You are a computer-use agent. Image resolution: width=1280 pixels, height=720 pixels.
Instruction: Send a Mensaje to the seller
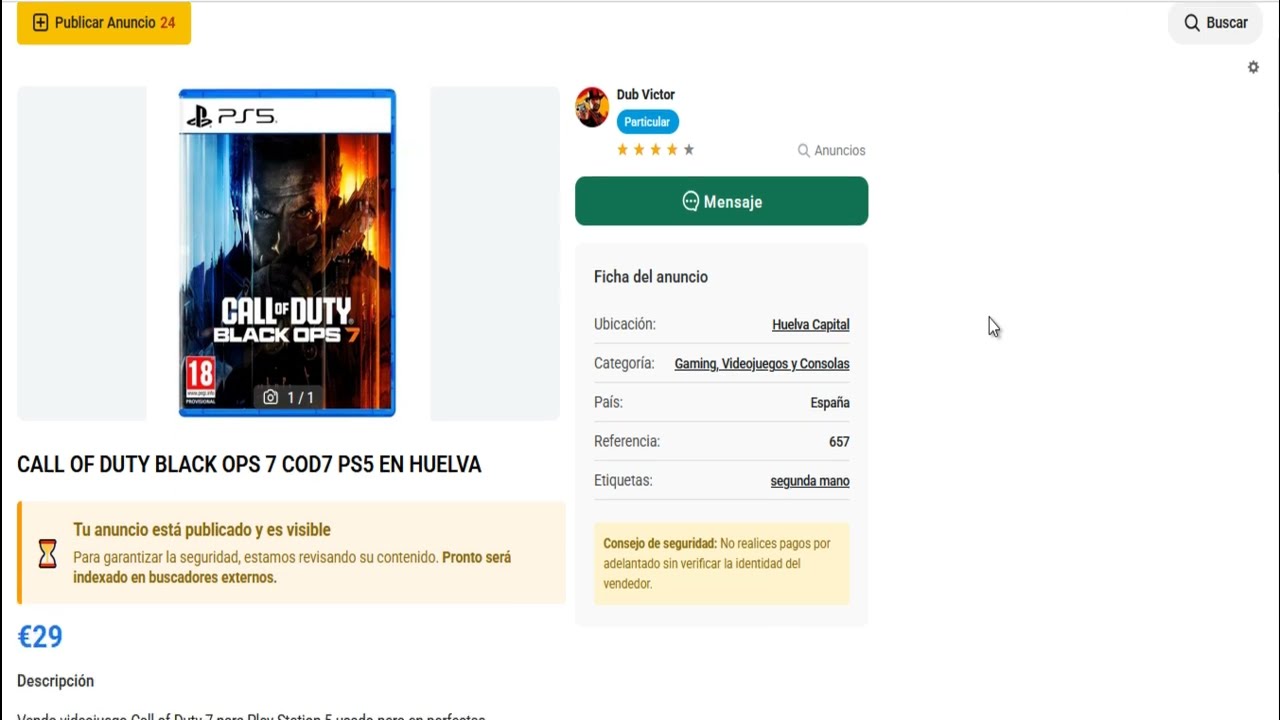[721, 201]
